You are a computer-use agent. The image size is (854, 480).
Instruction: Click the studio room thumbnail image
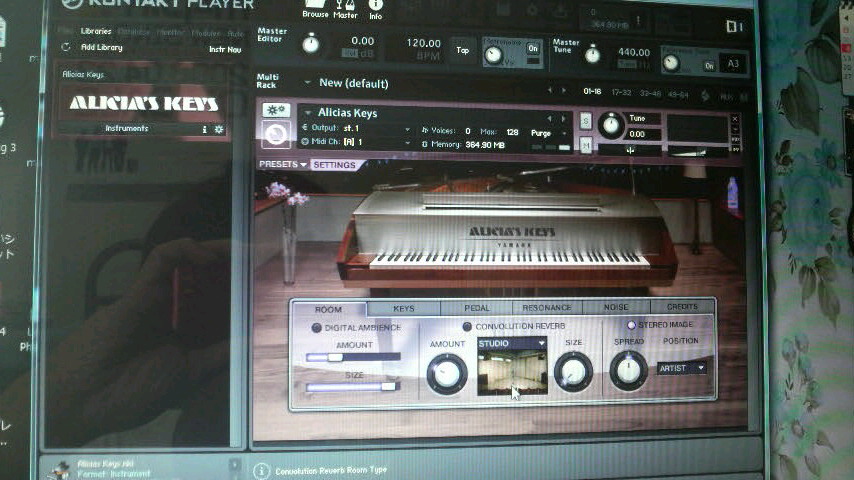pyautogui.click(x=512, y=372)
